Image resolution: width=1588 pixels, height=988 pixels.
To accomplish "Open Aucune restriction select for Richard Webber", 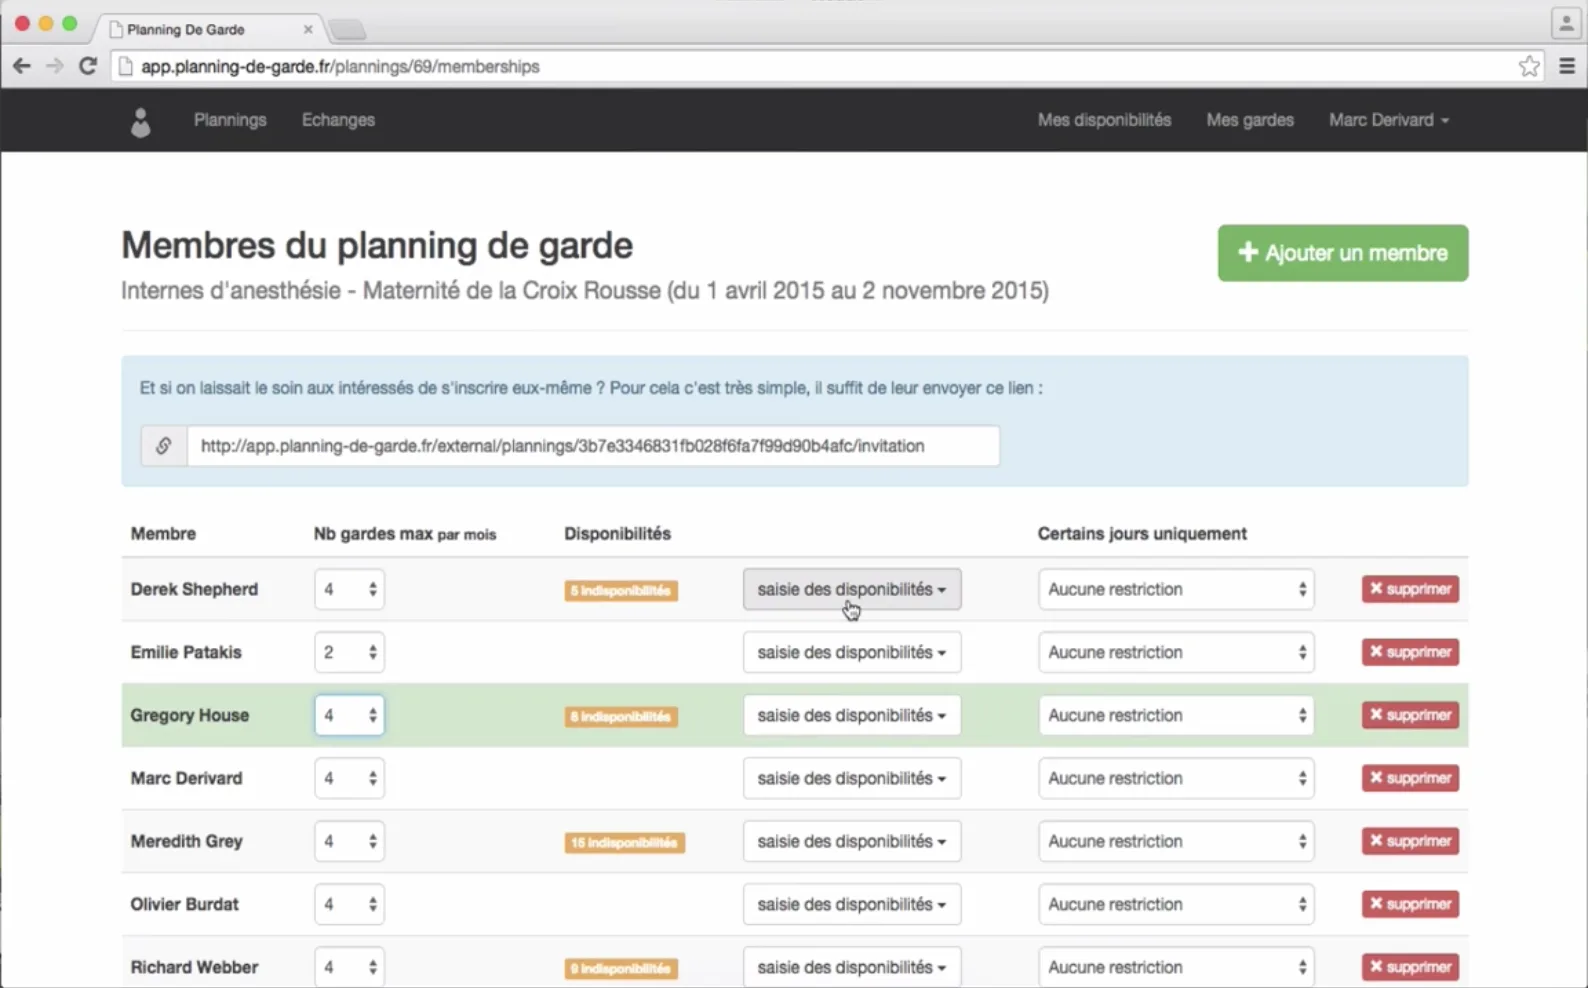I will (x=1176, y=967).
